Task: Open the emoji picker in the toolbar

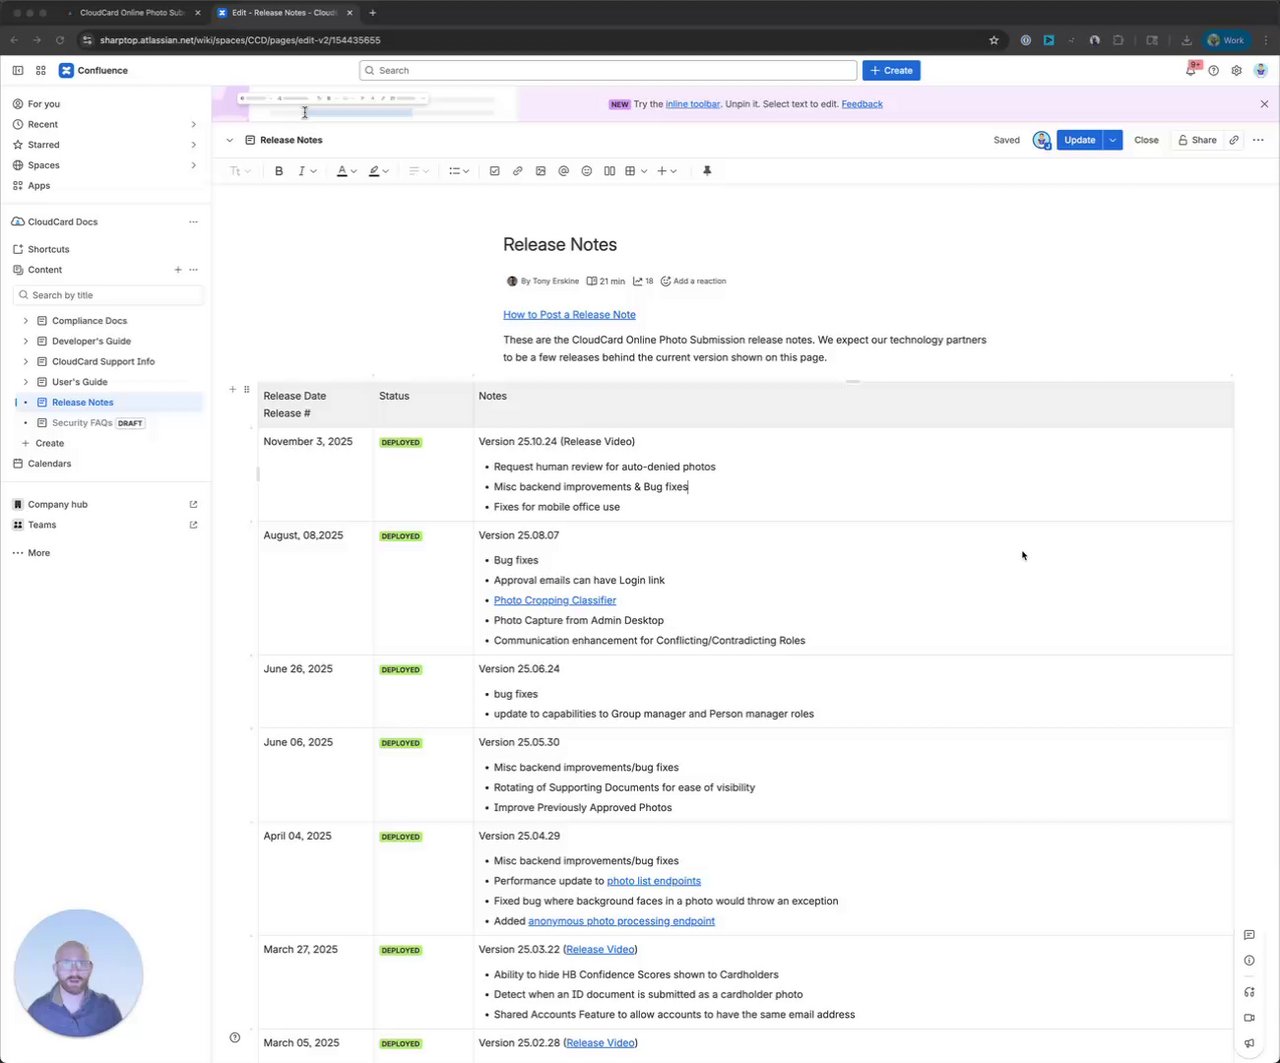Action: 587,171
